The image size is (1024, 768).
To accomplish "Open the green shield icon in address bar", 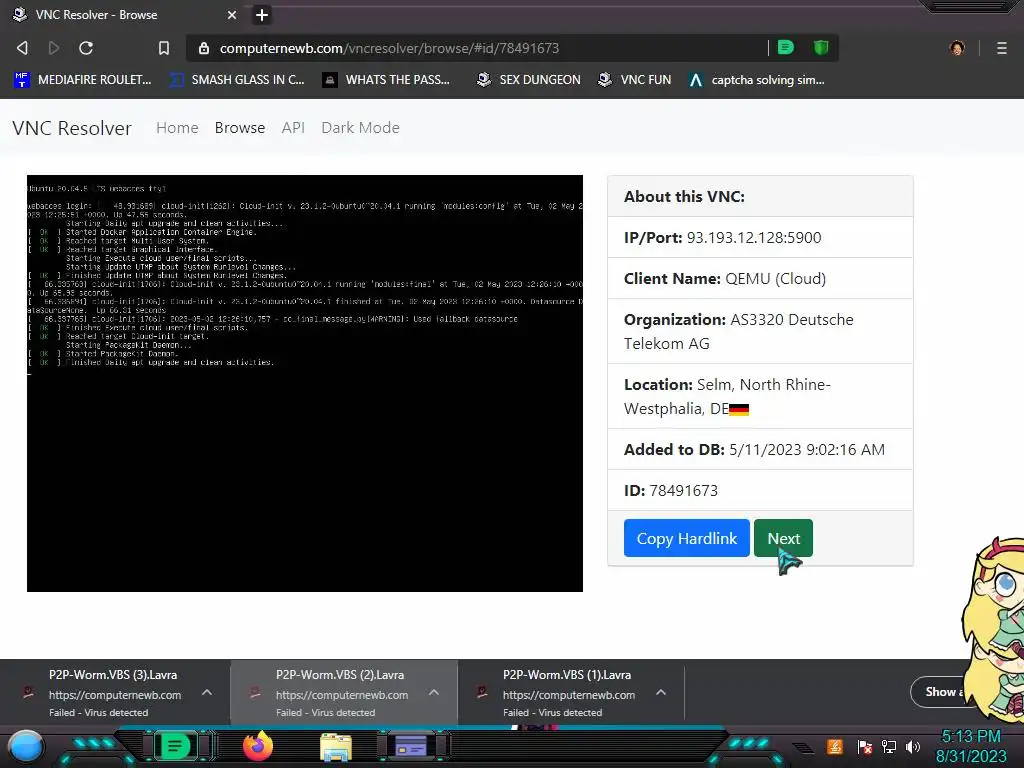I will (x=821, y=48).
